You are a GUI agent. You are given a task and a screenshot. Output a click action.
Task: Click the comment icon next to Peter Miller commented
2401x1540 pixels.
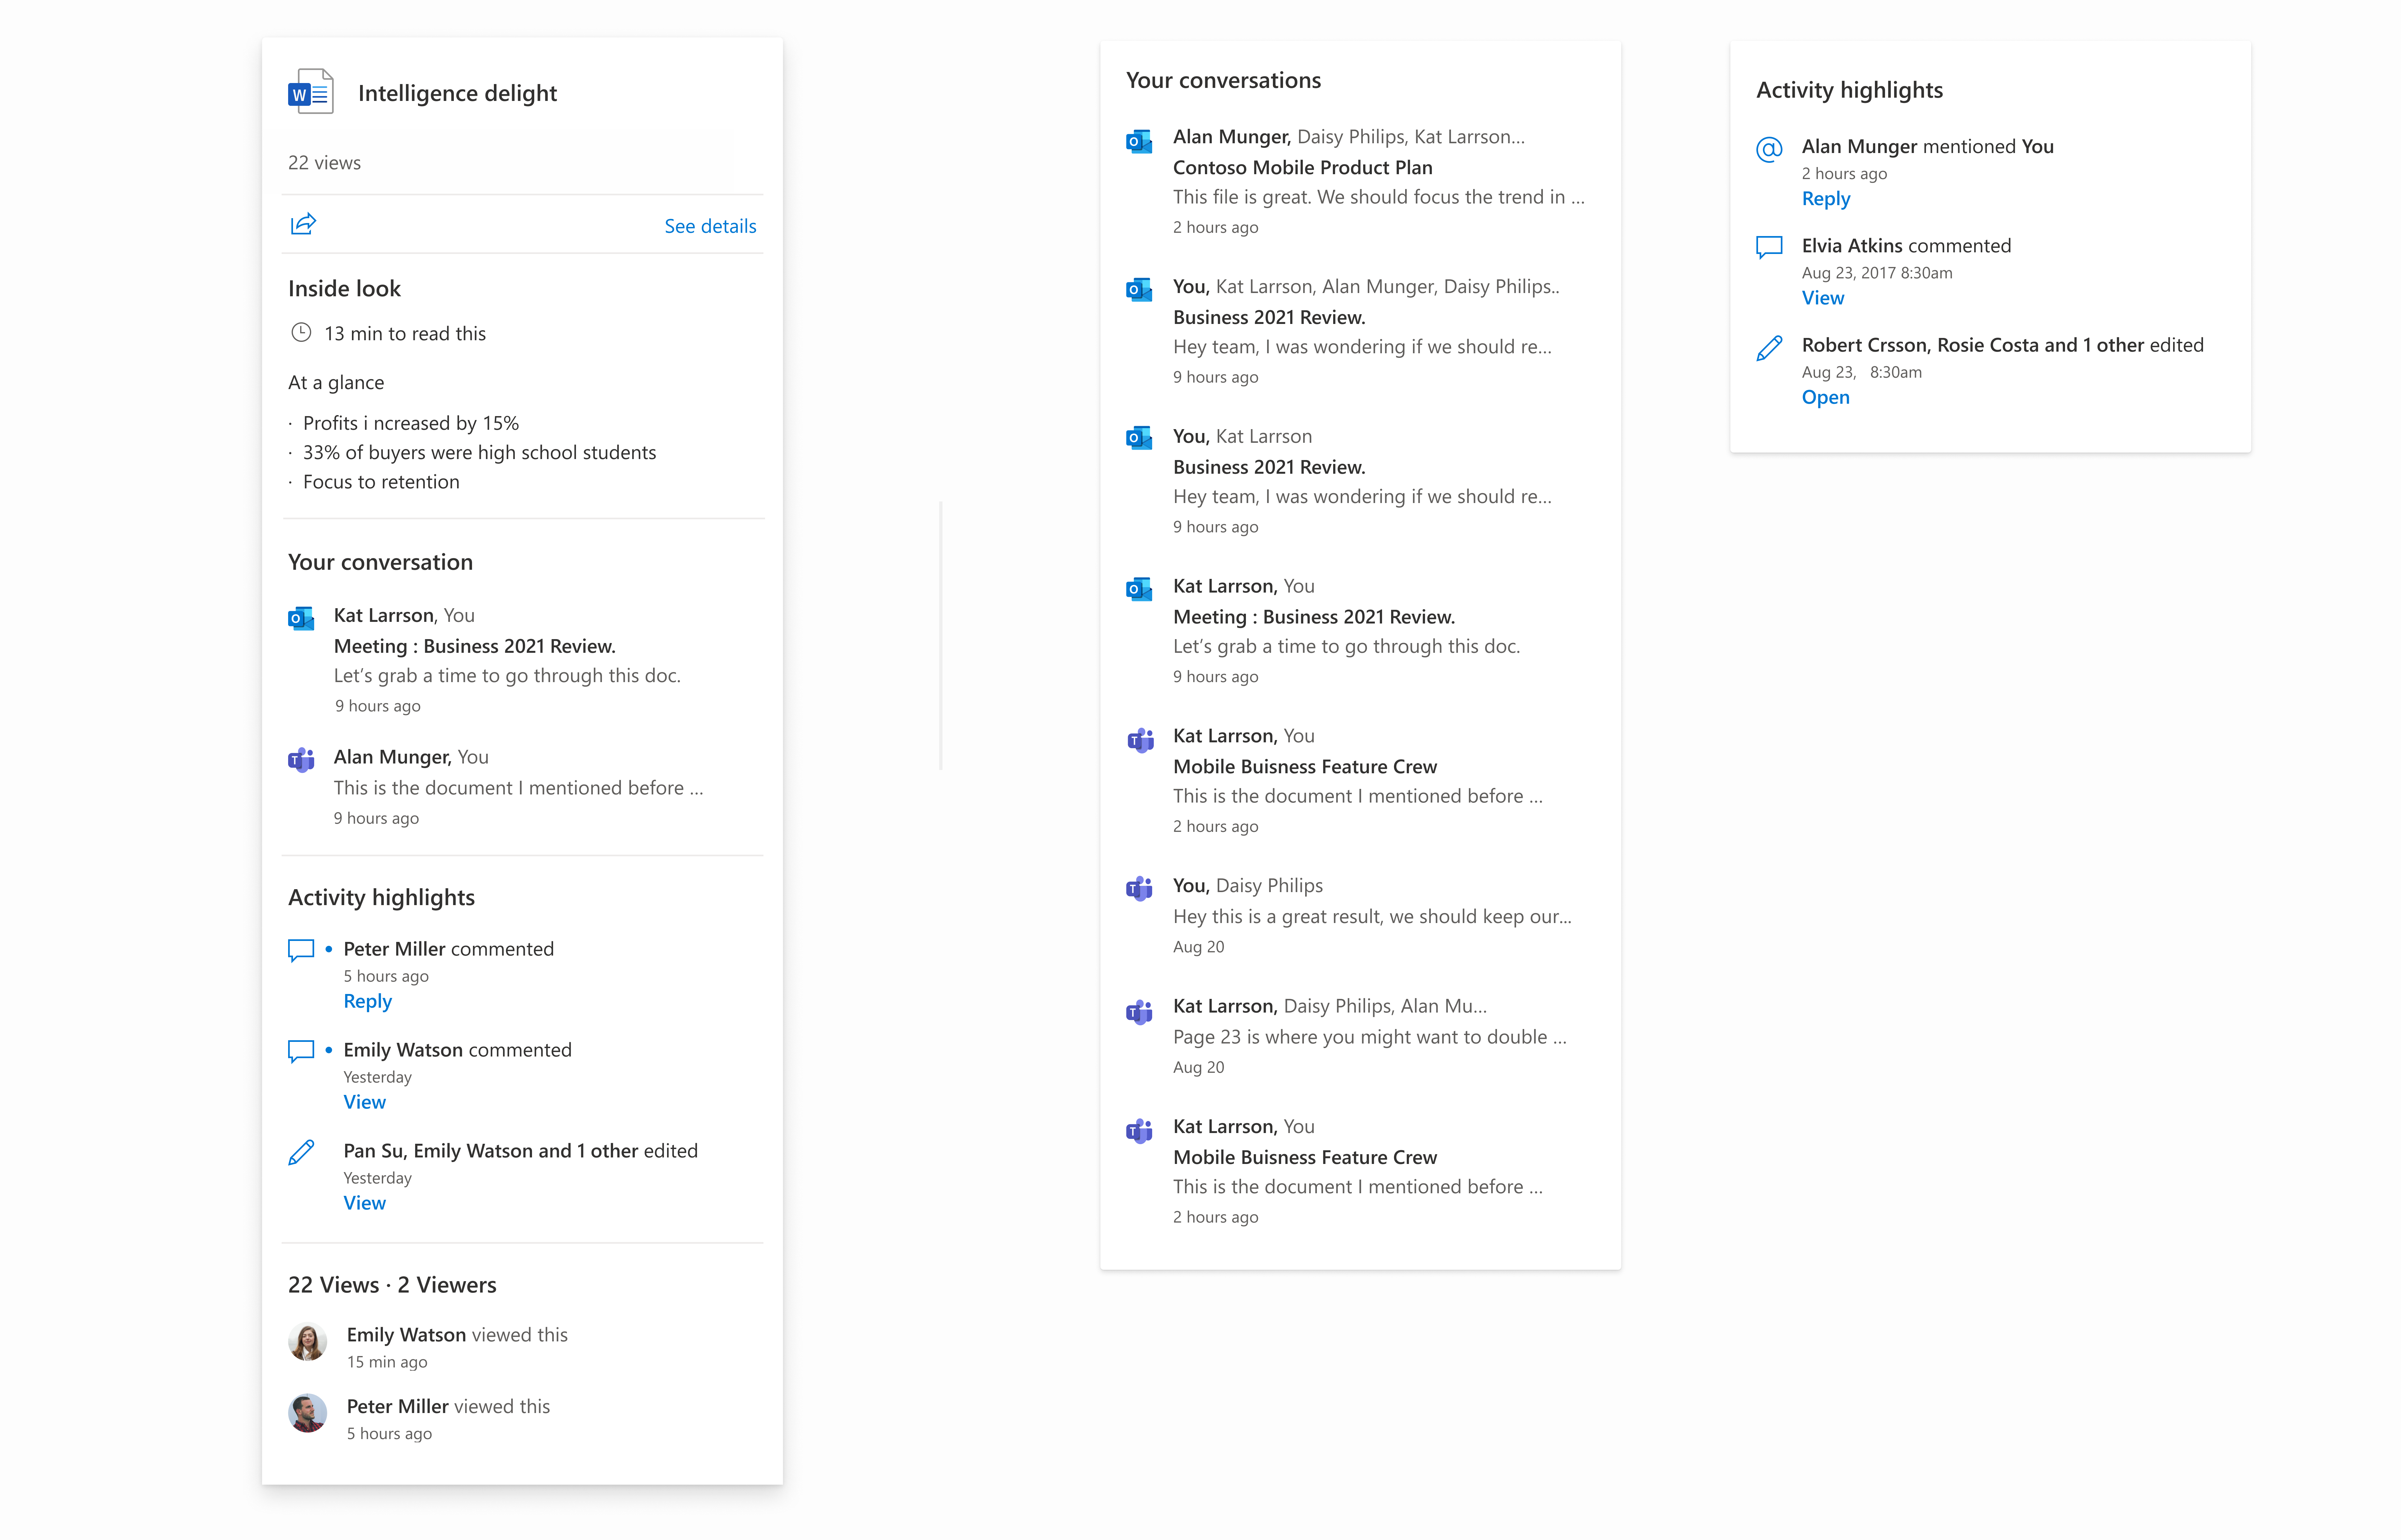tap(301, 950)
